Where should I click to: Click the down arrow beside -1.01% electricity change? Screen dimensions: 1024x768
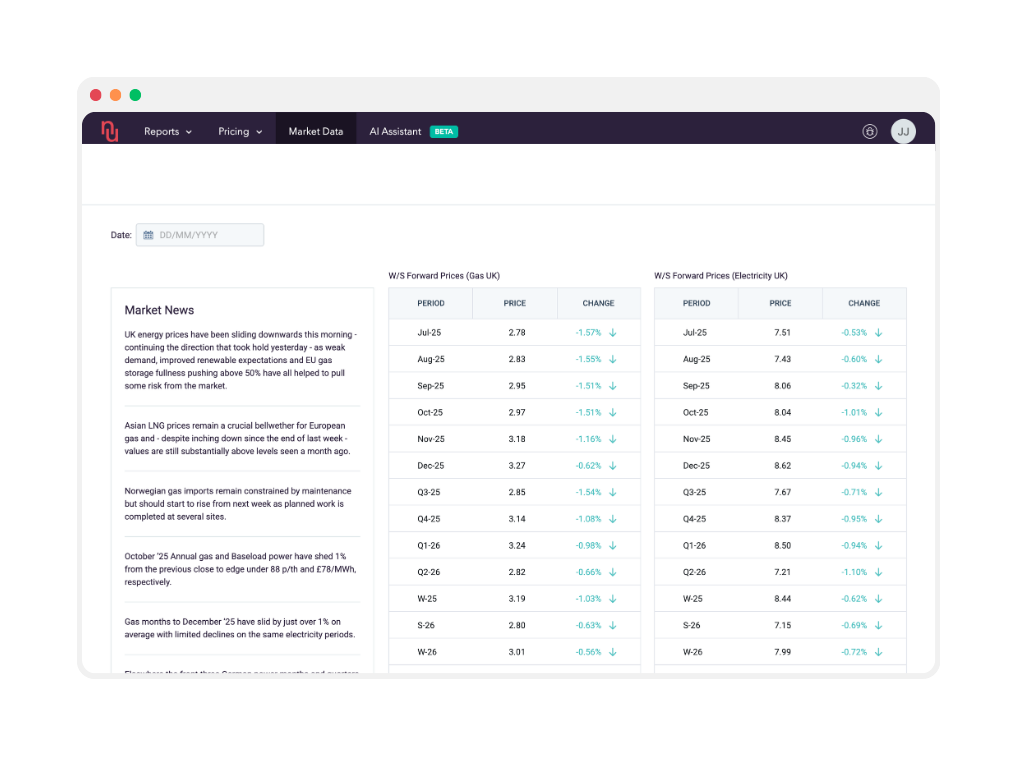tap(878, 413)
